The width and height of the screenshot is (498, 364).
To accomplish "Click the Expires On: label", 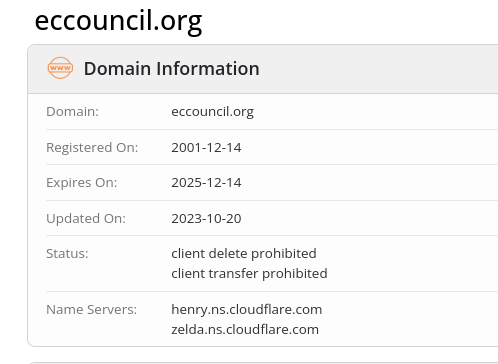I will pos(82,183).
